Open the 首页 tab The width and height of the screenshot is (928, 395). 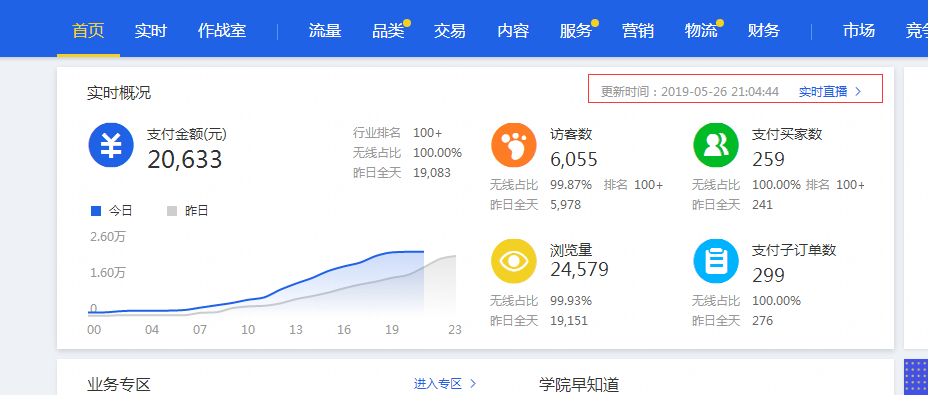[x=88, y=30]
